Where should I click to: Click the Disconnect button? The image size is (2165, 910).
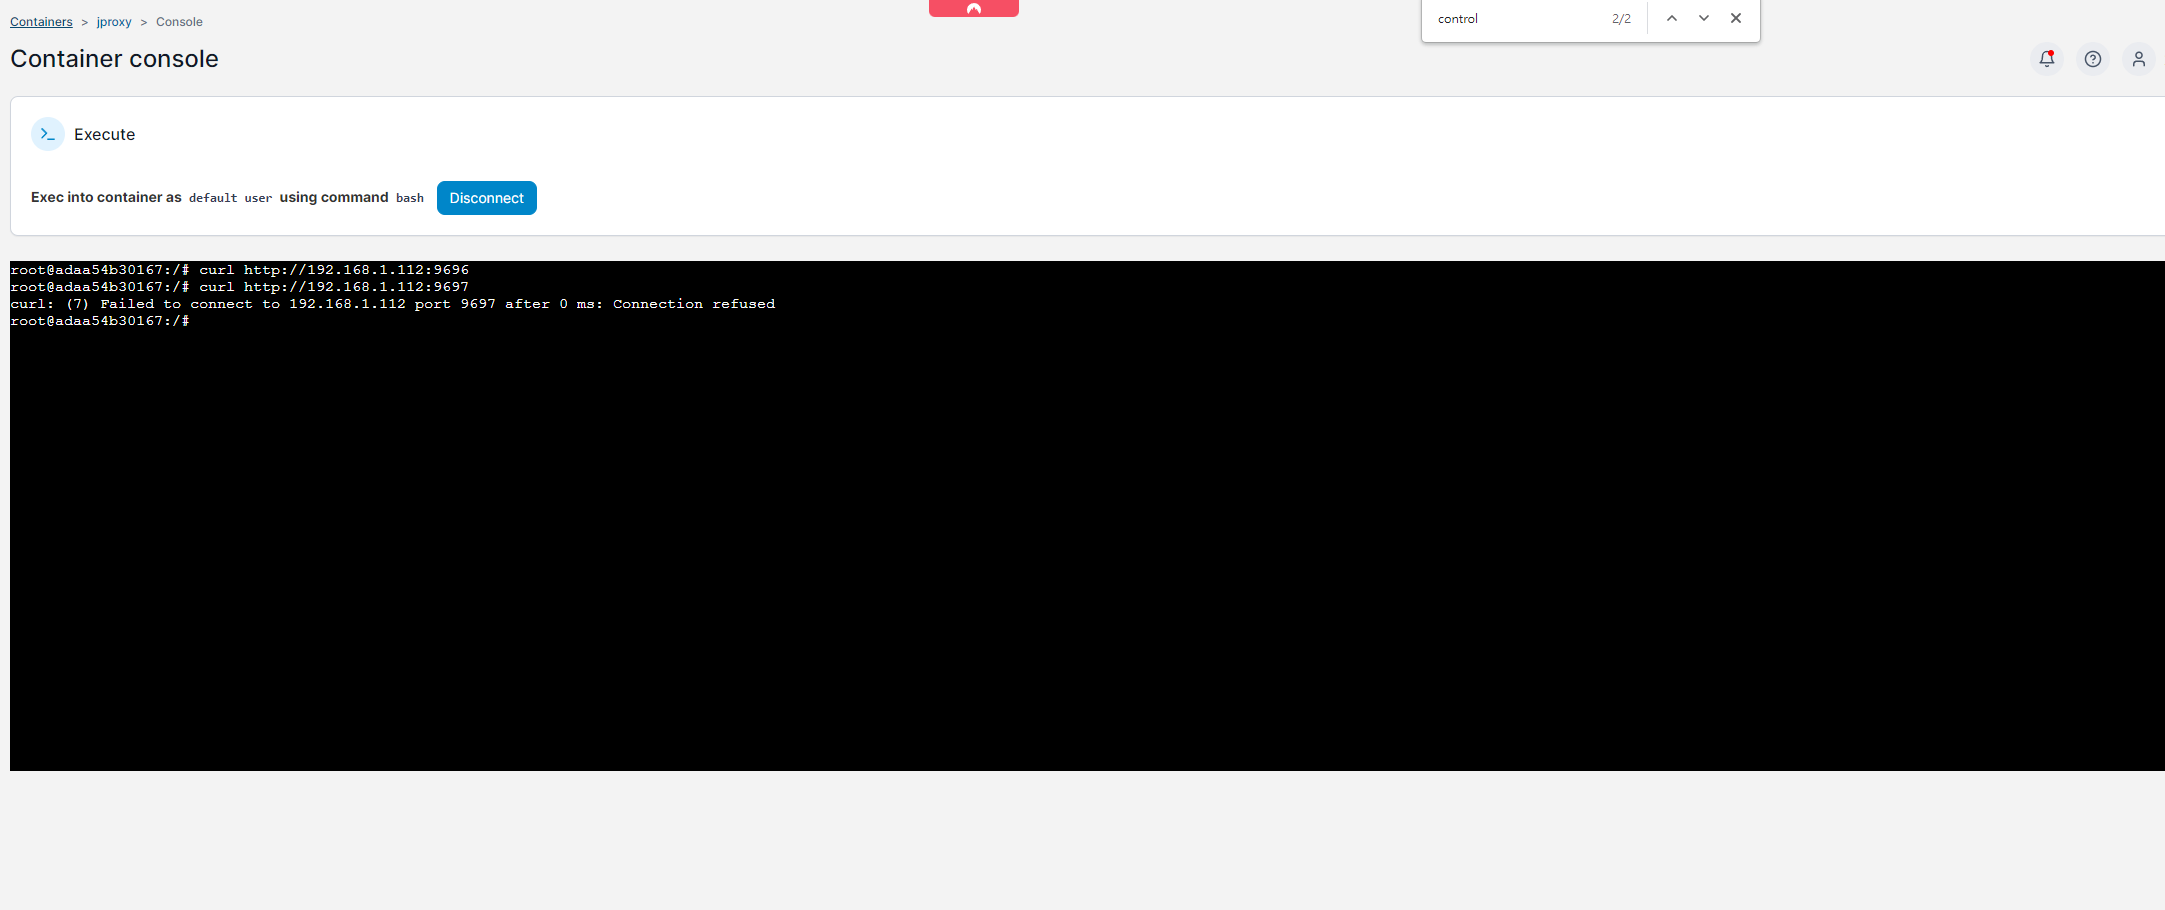[486, 197]
